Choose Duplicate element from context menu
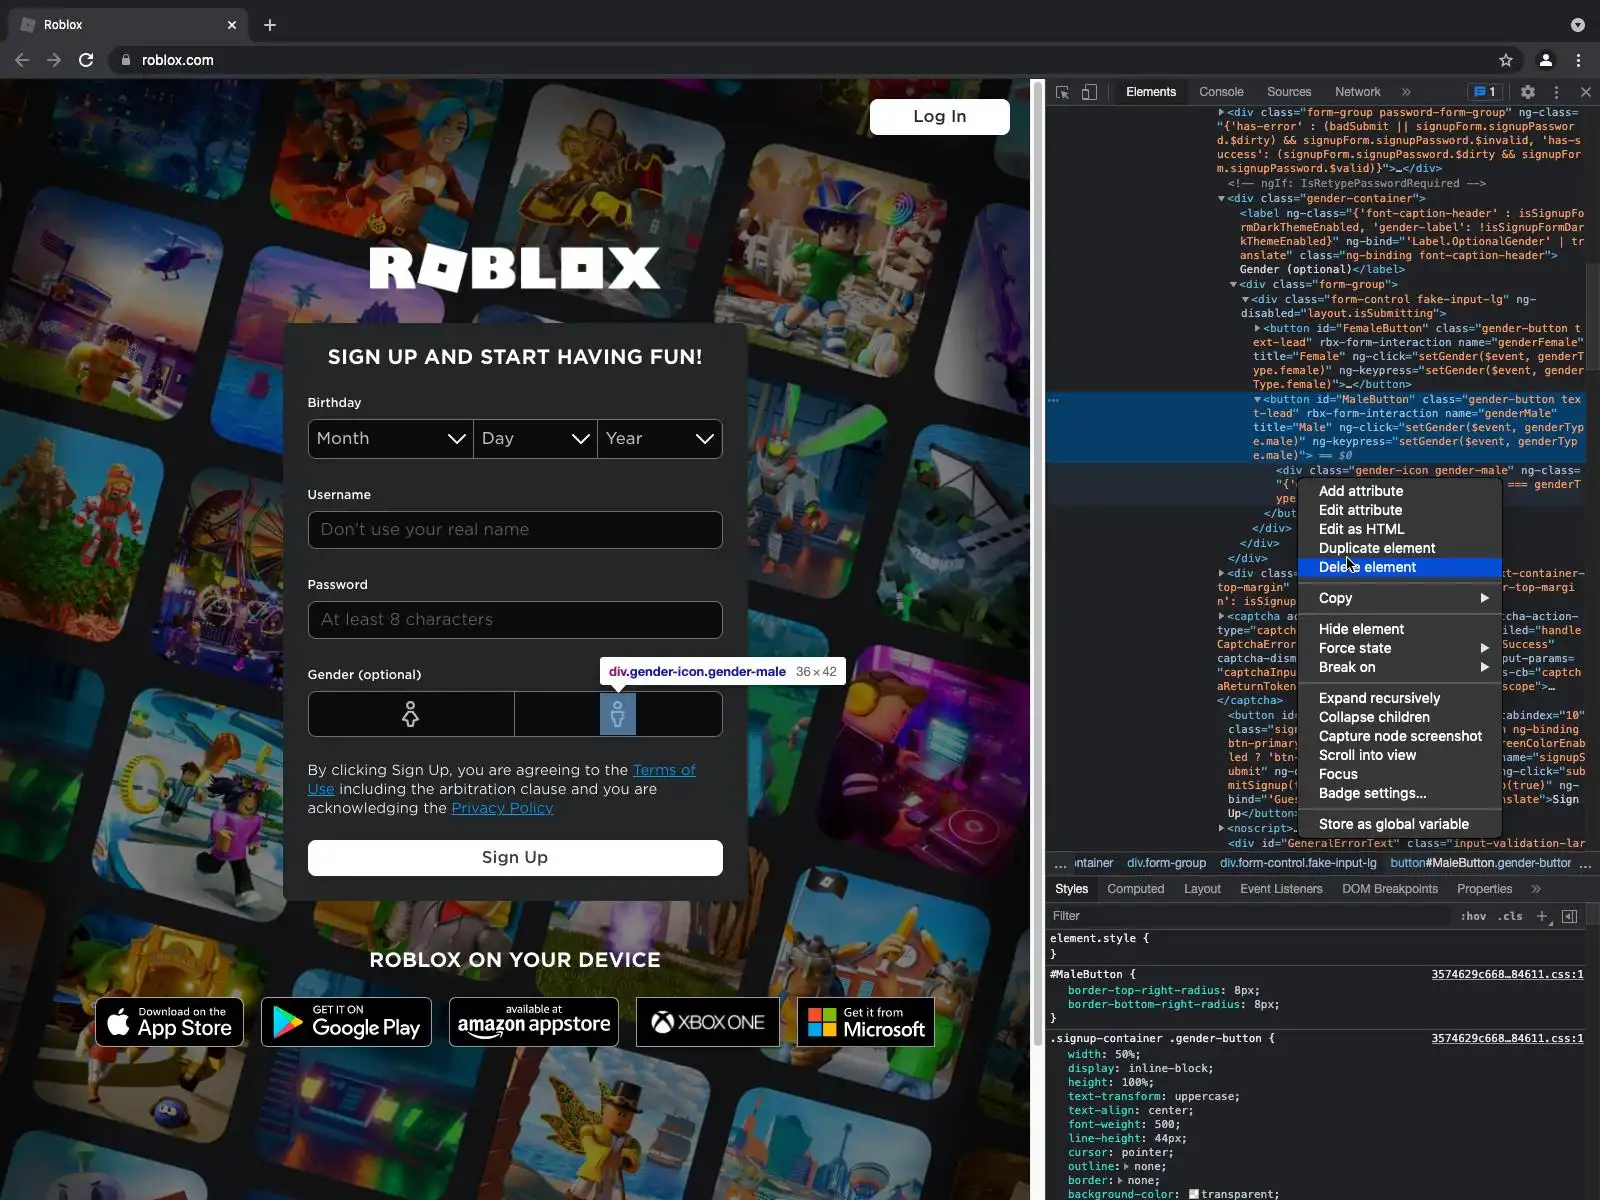The image size is (1600, 1200). pyautogui.click(x=1400, y=548)
